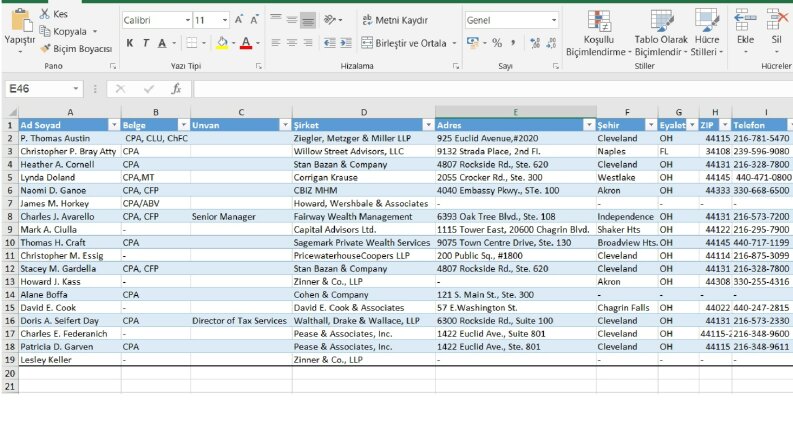This screenshot has width=793, height=446.
Task: Open Adres filter dropdown
Action: point(589,125)
